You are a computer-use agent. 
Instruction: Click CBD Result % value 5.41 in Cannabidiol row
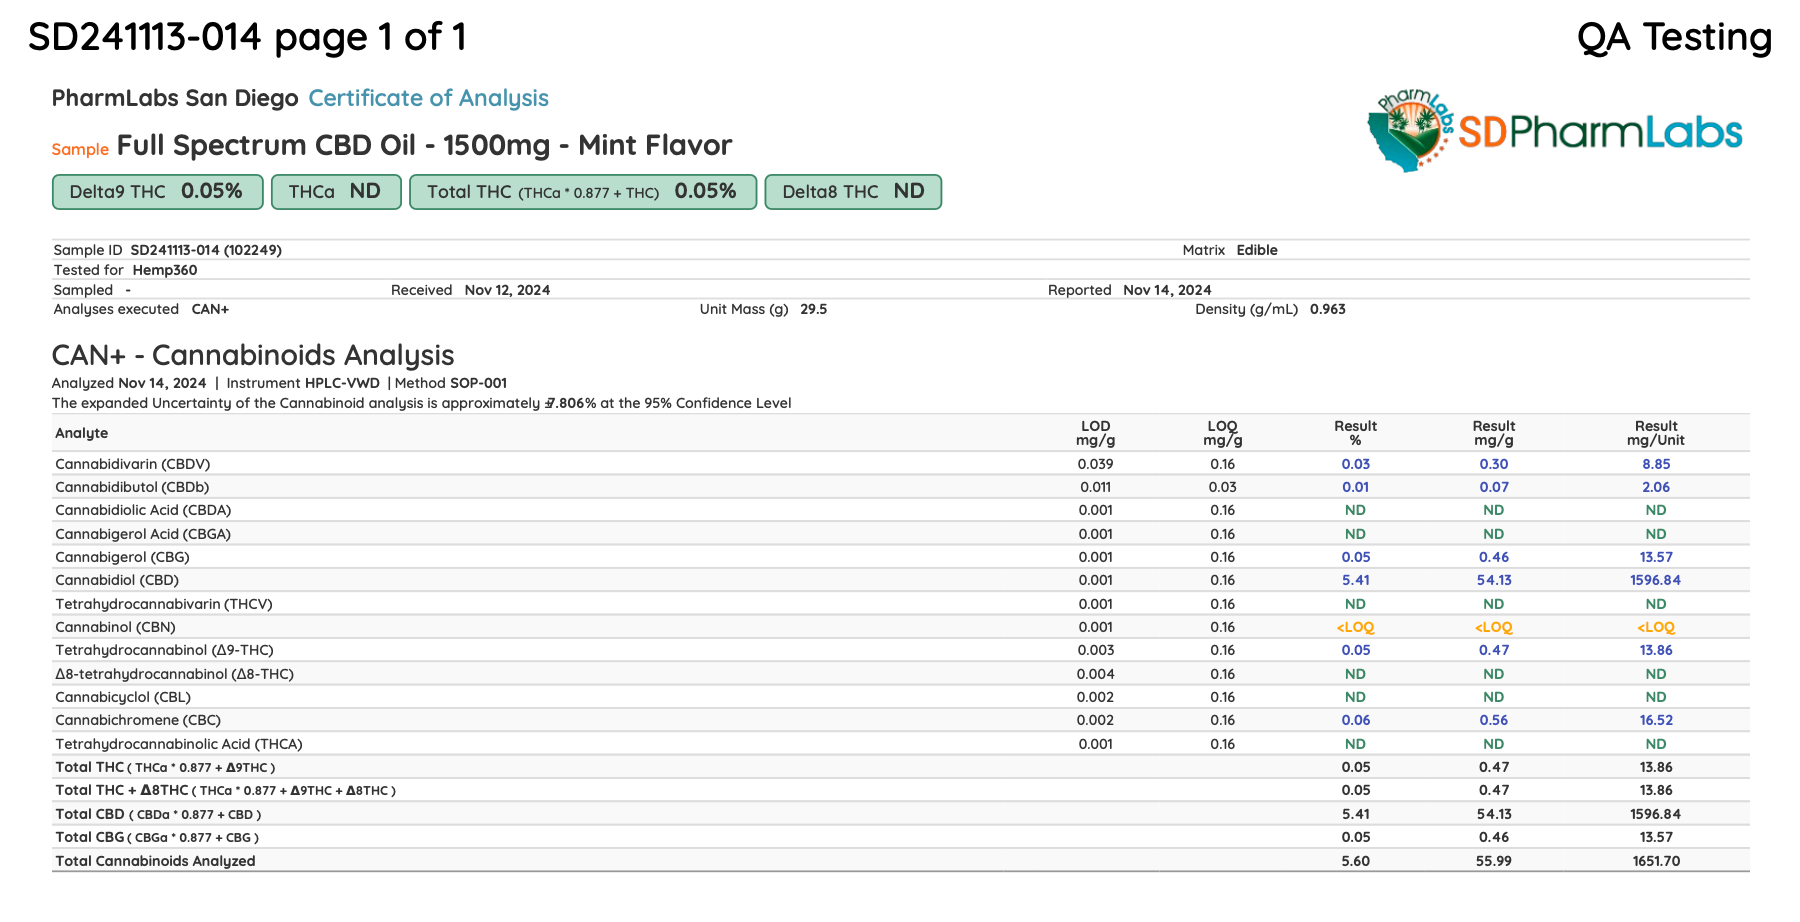[1356, 580]
